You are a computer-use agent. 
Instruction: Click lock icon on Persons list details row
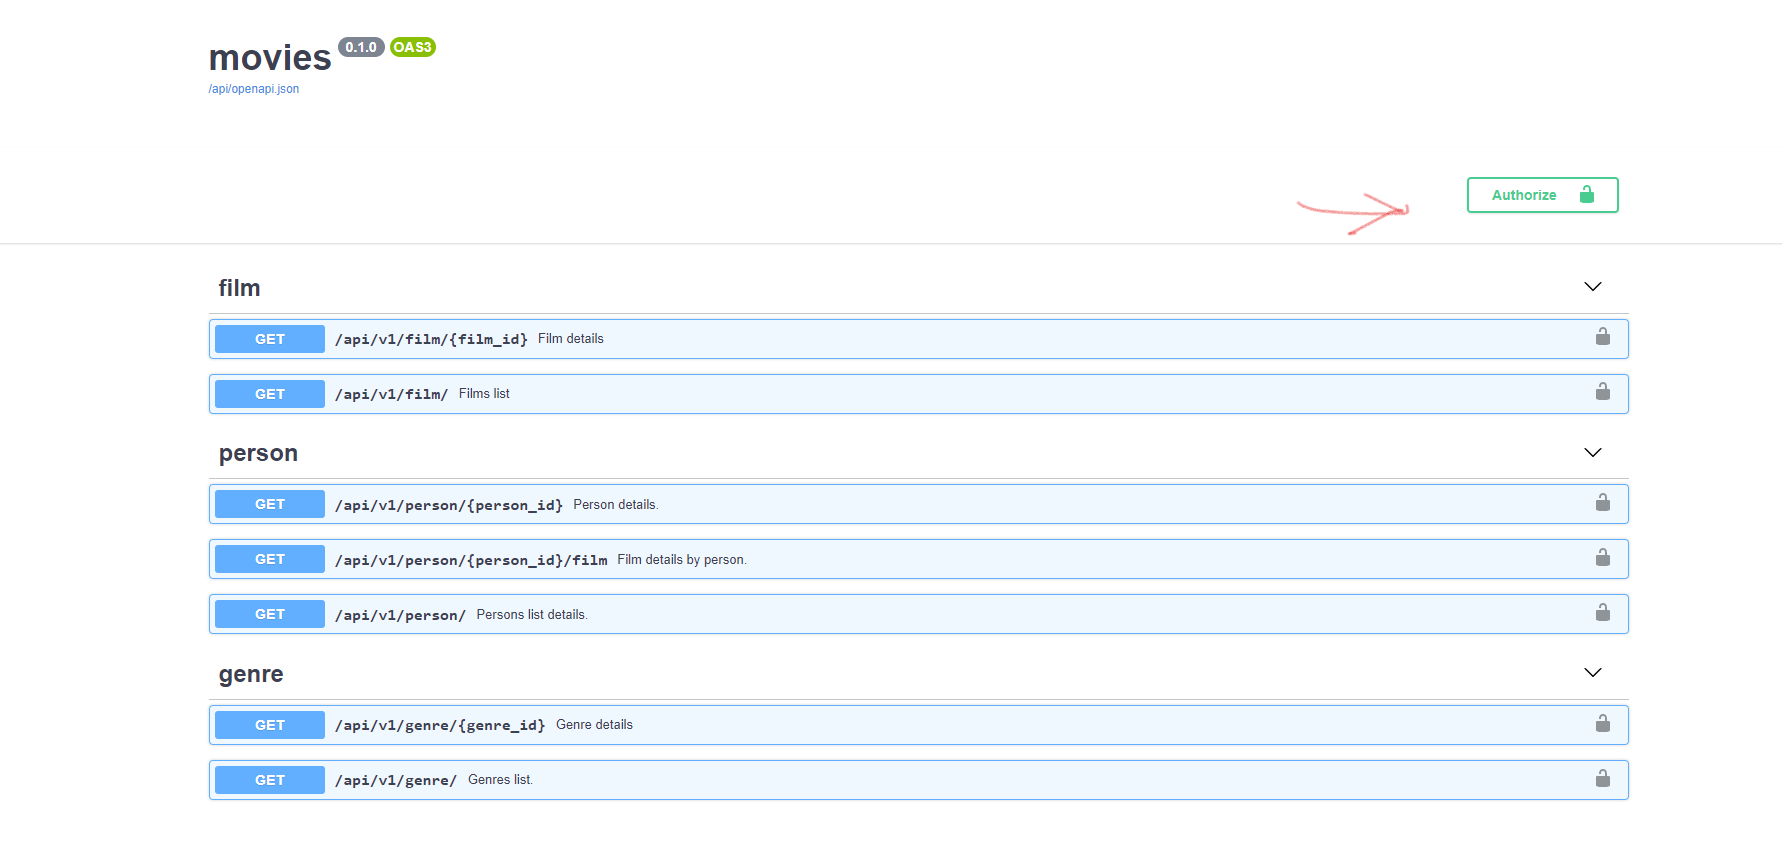click(x=1603, y=613)
